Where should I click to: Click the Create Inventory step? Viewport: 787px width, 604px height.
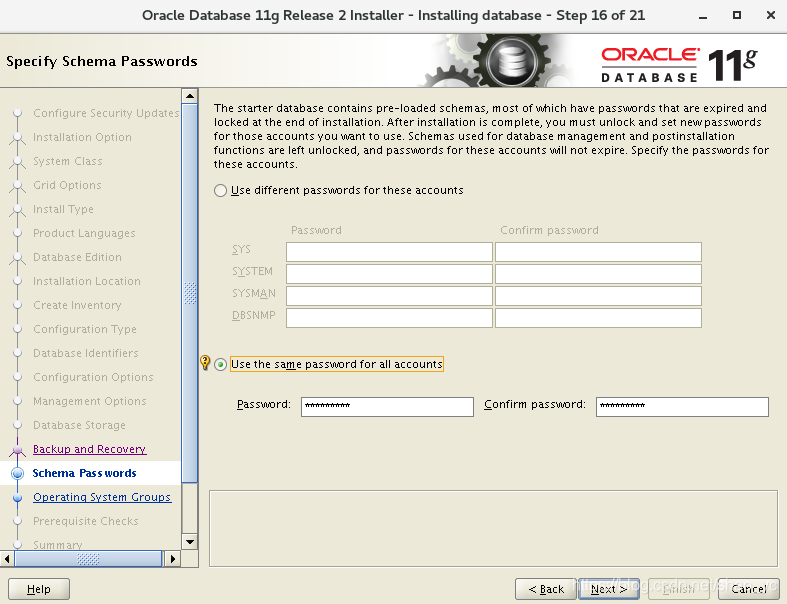pos(77,305)
